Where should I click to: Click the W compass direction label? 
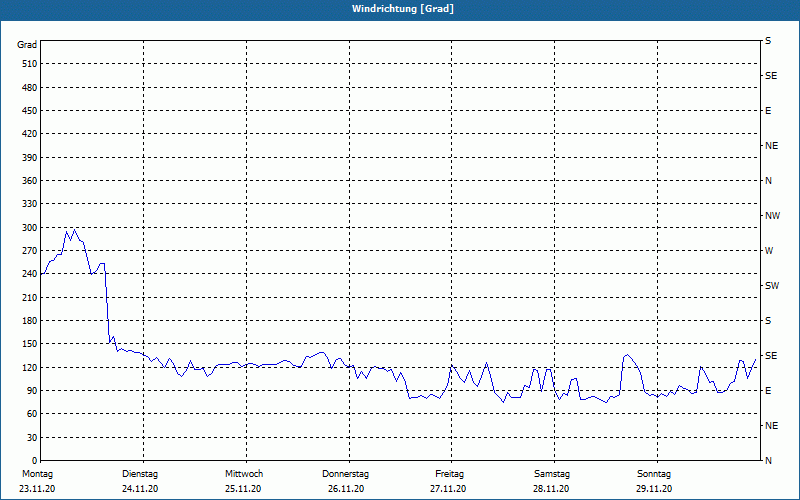point(769,251)
